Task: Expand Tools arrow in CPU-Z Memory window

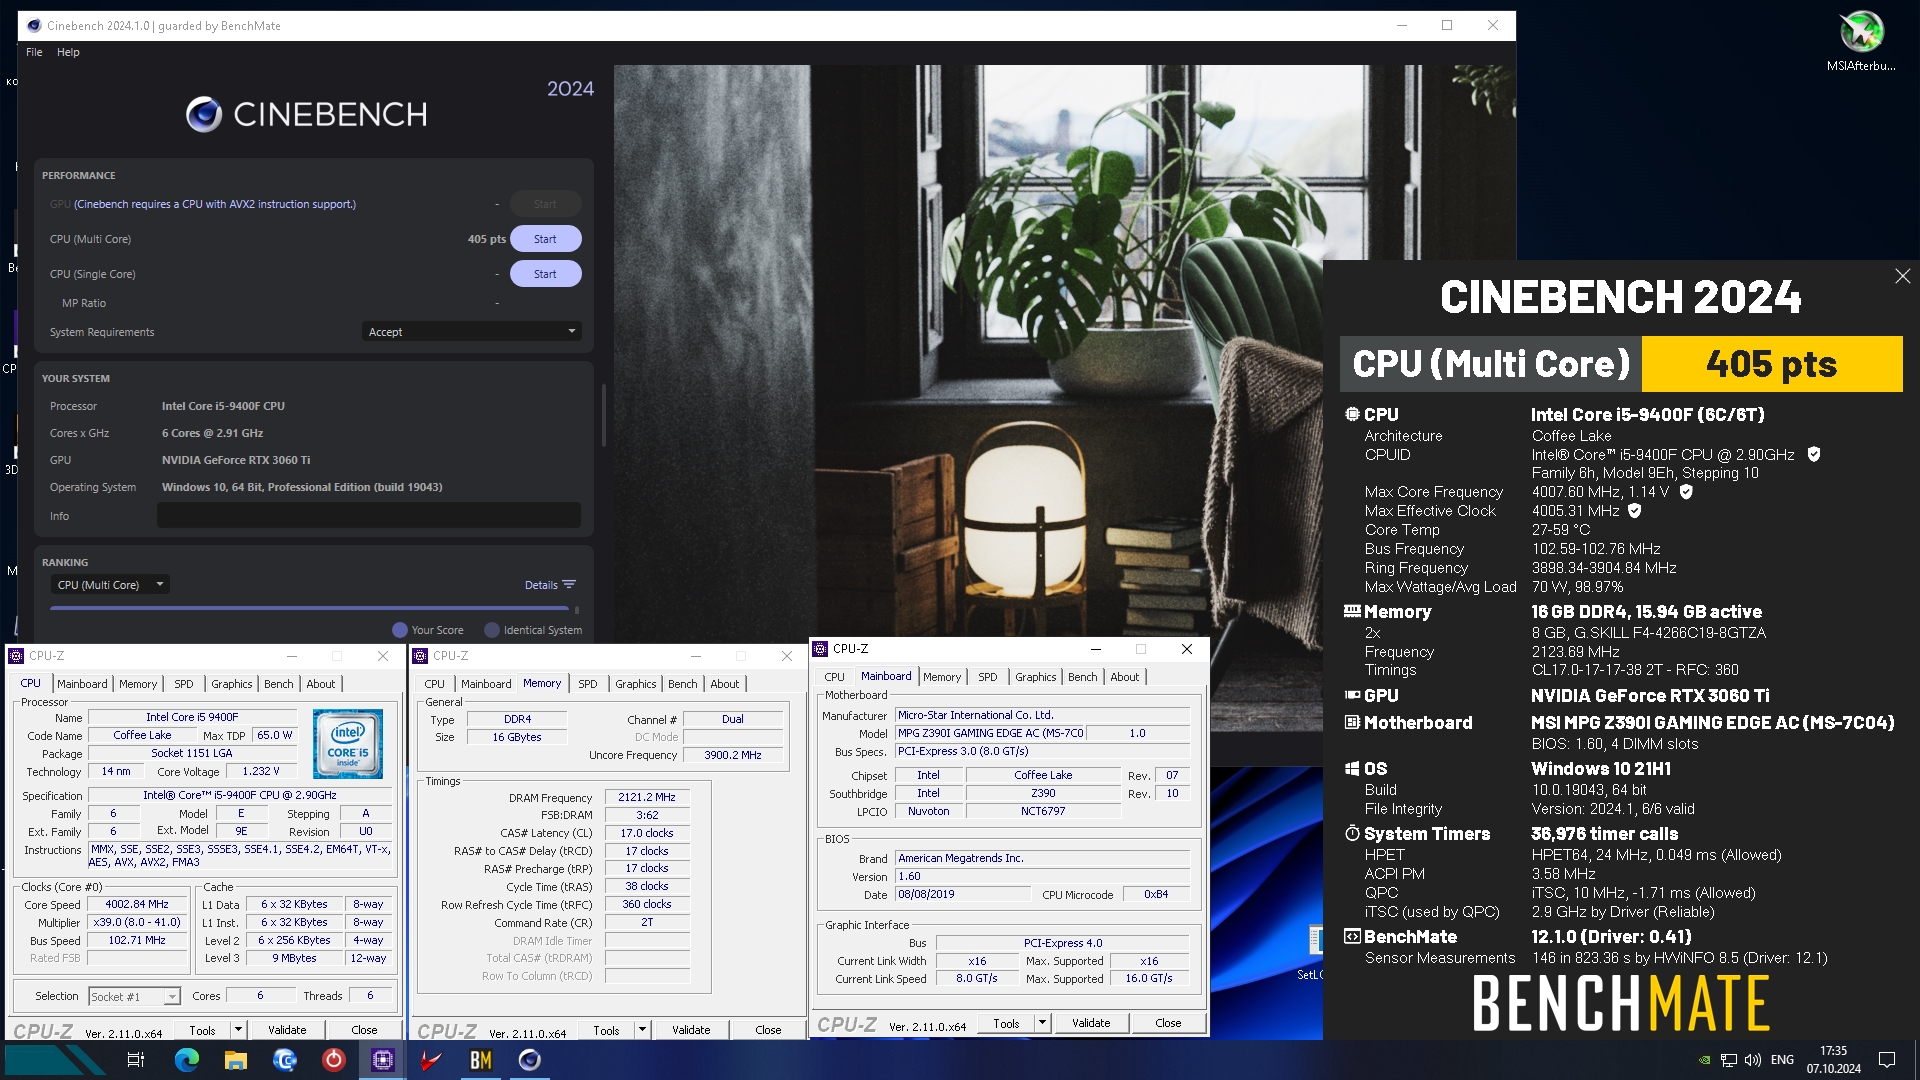Action: coord(642,1030)
